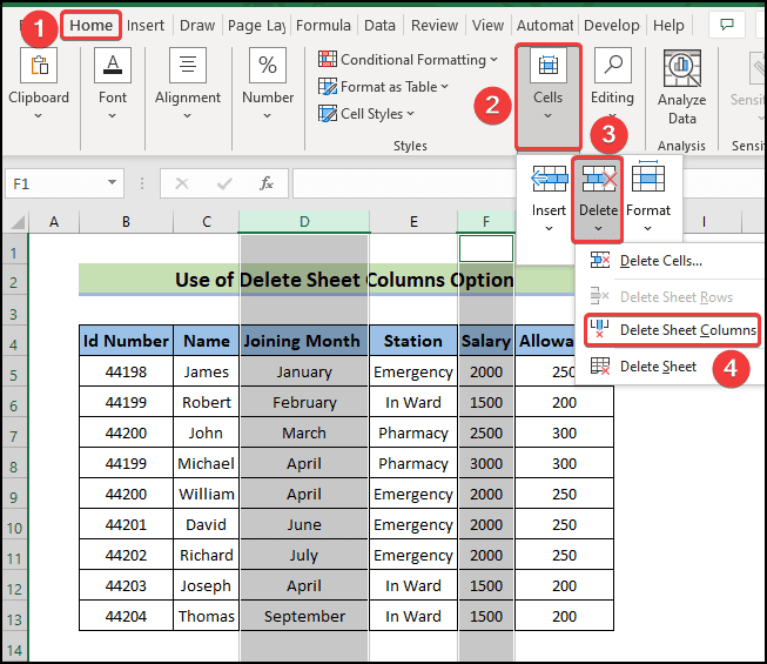The image size is (767, 664).
Task: Select the Joining Month header cell
Action: [303, 341]
